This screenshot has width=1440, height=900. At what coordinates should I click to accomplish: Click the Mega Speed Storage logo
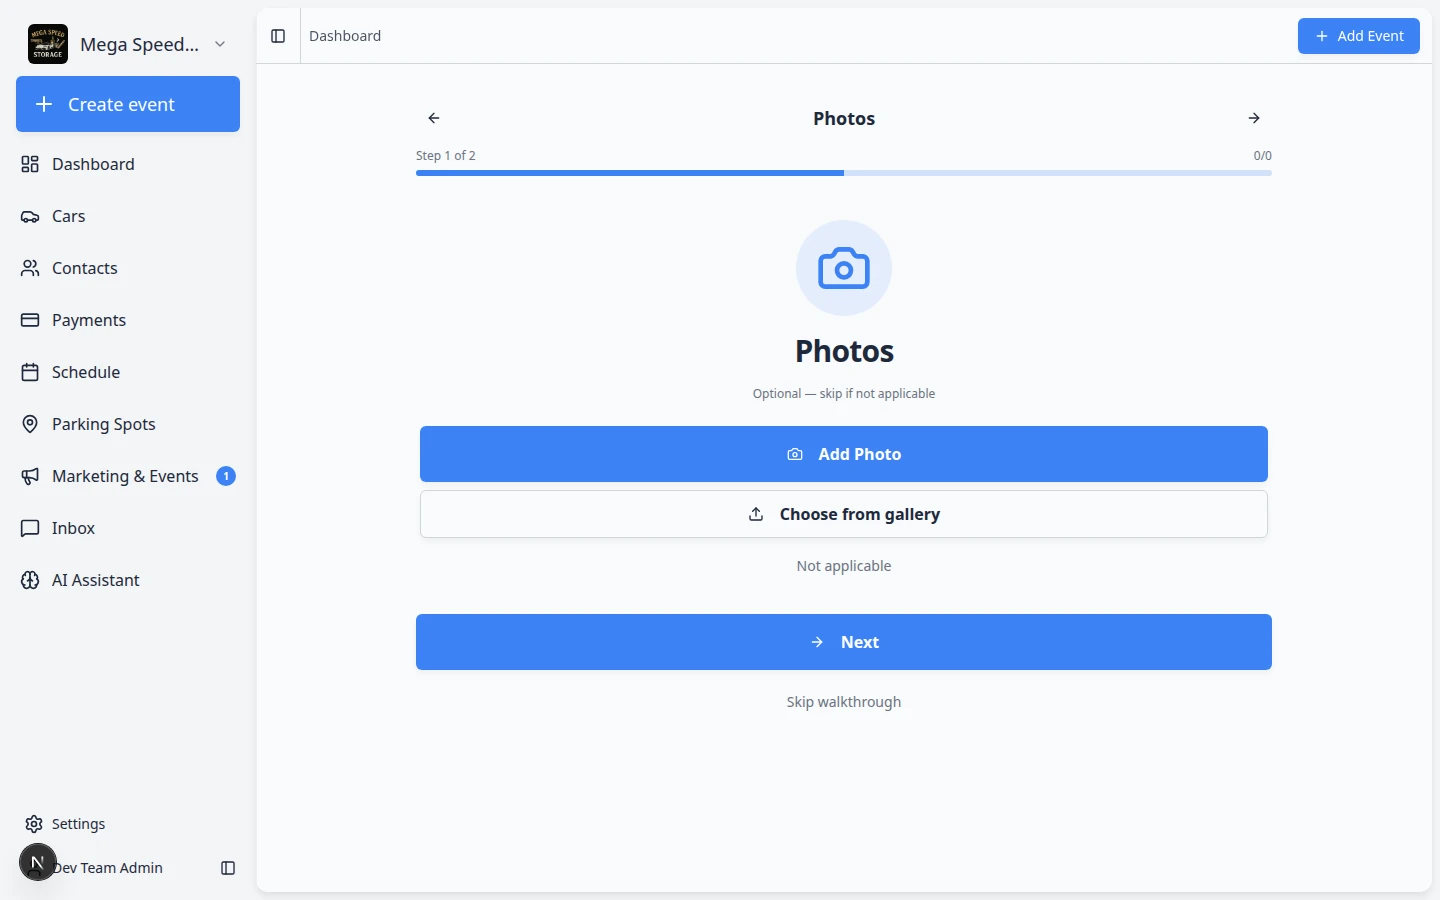(x=48, y=44)
